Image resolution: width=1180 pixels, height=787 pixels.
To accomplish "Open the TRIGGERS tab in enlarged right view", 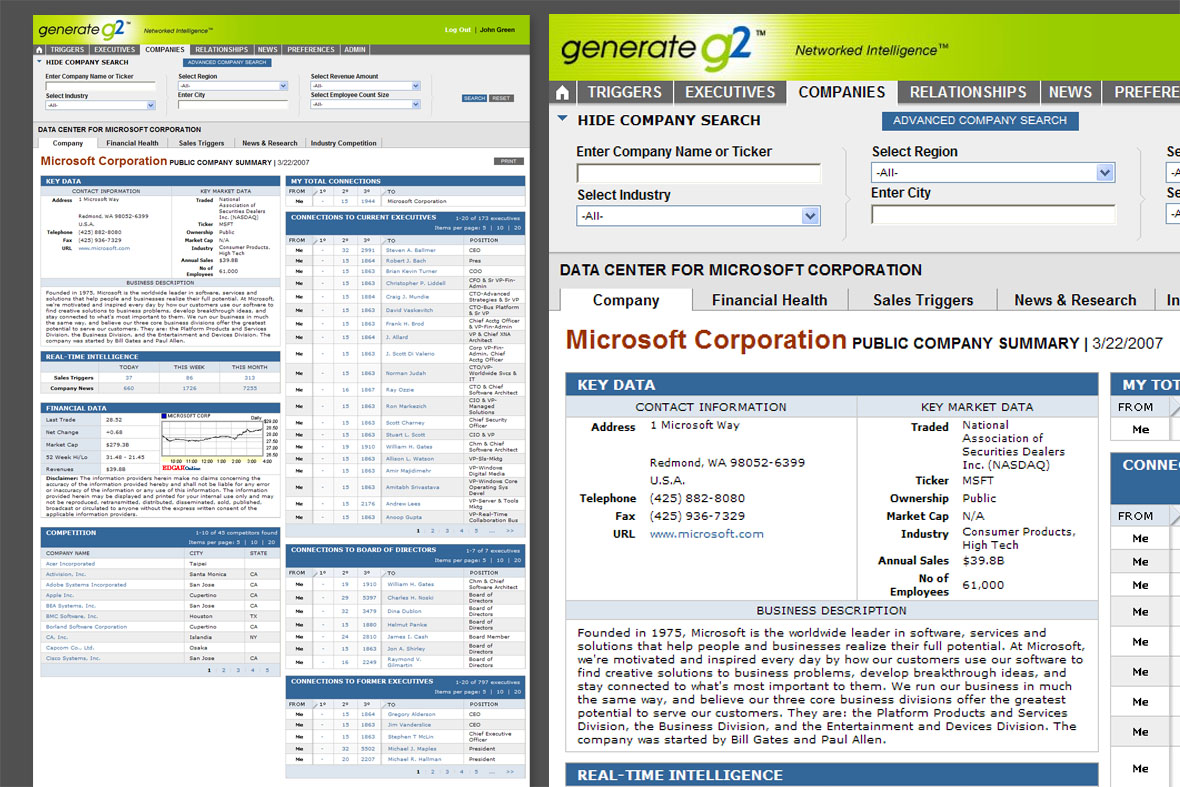I will (x=625, y=92).
